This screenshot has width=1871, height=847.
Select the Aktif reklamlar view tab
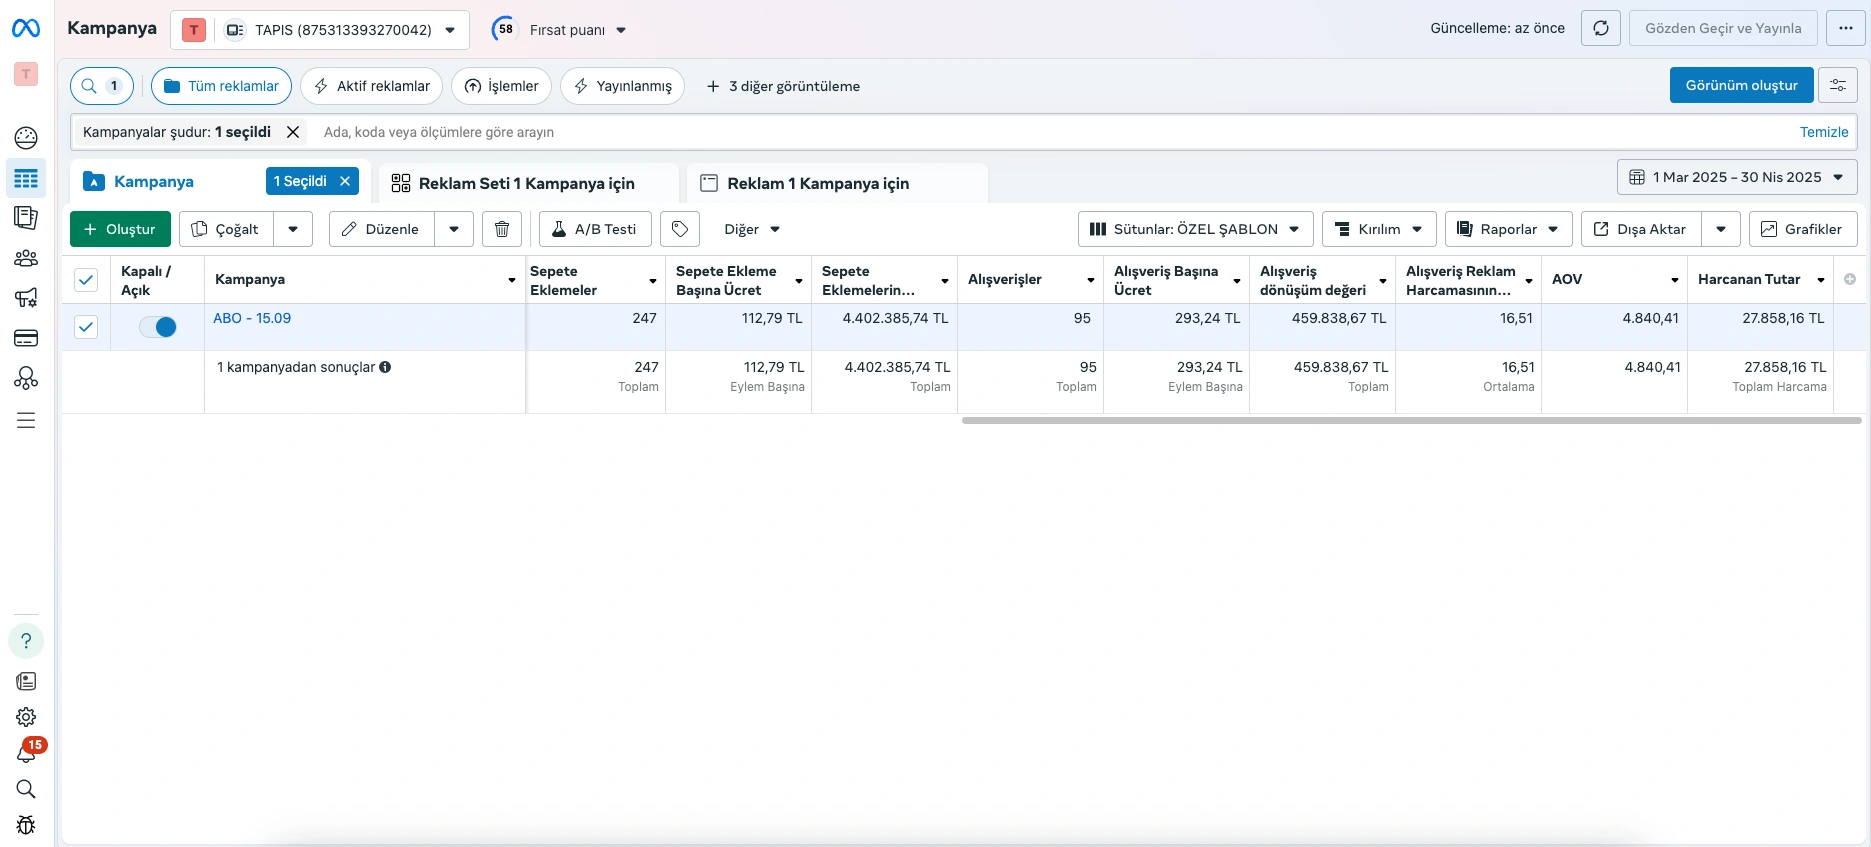pos(372,86)
